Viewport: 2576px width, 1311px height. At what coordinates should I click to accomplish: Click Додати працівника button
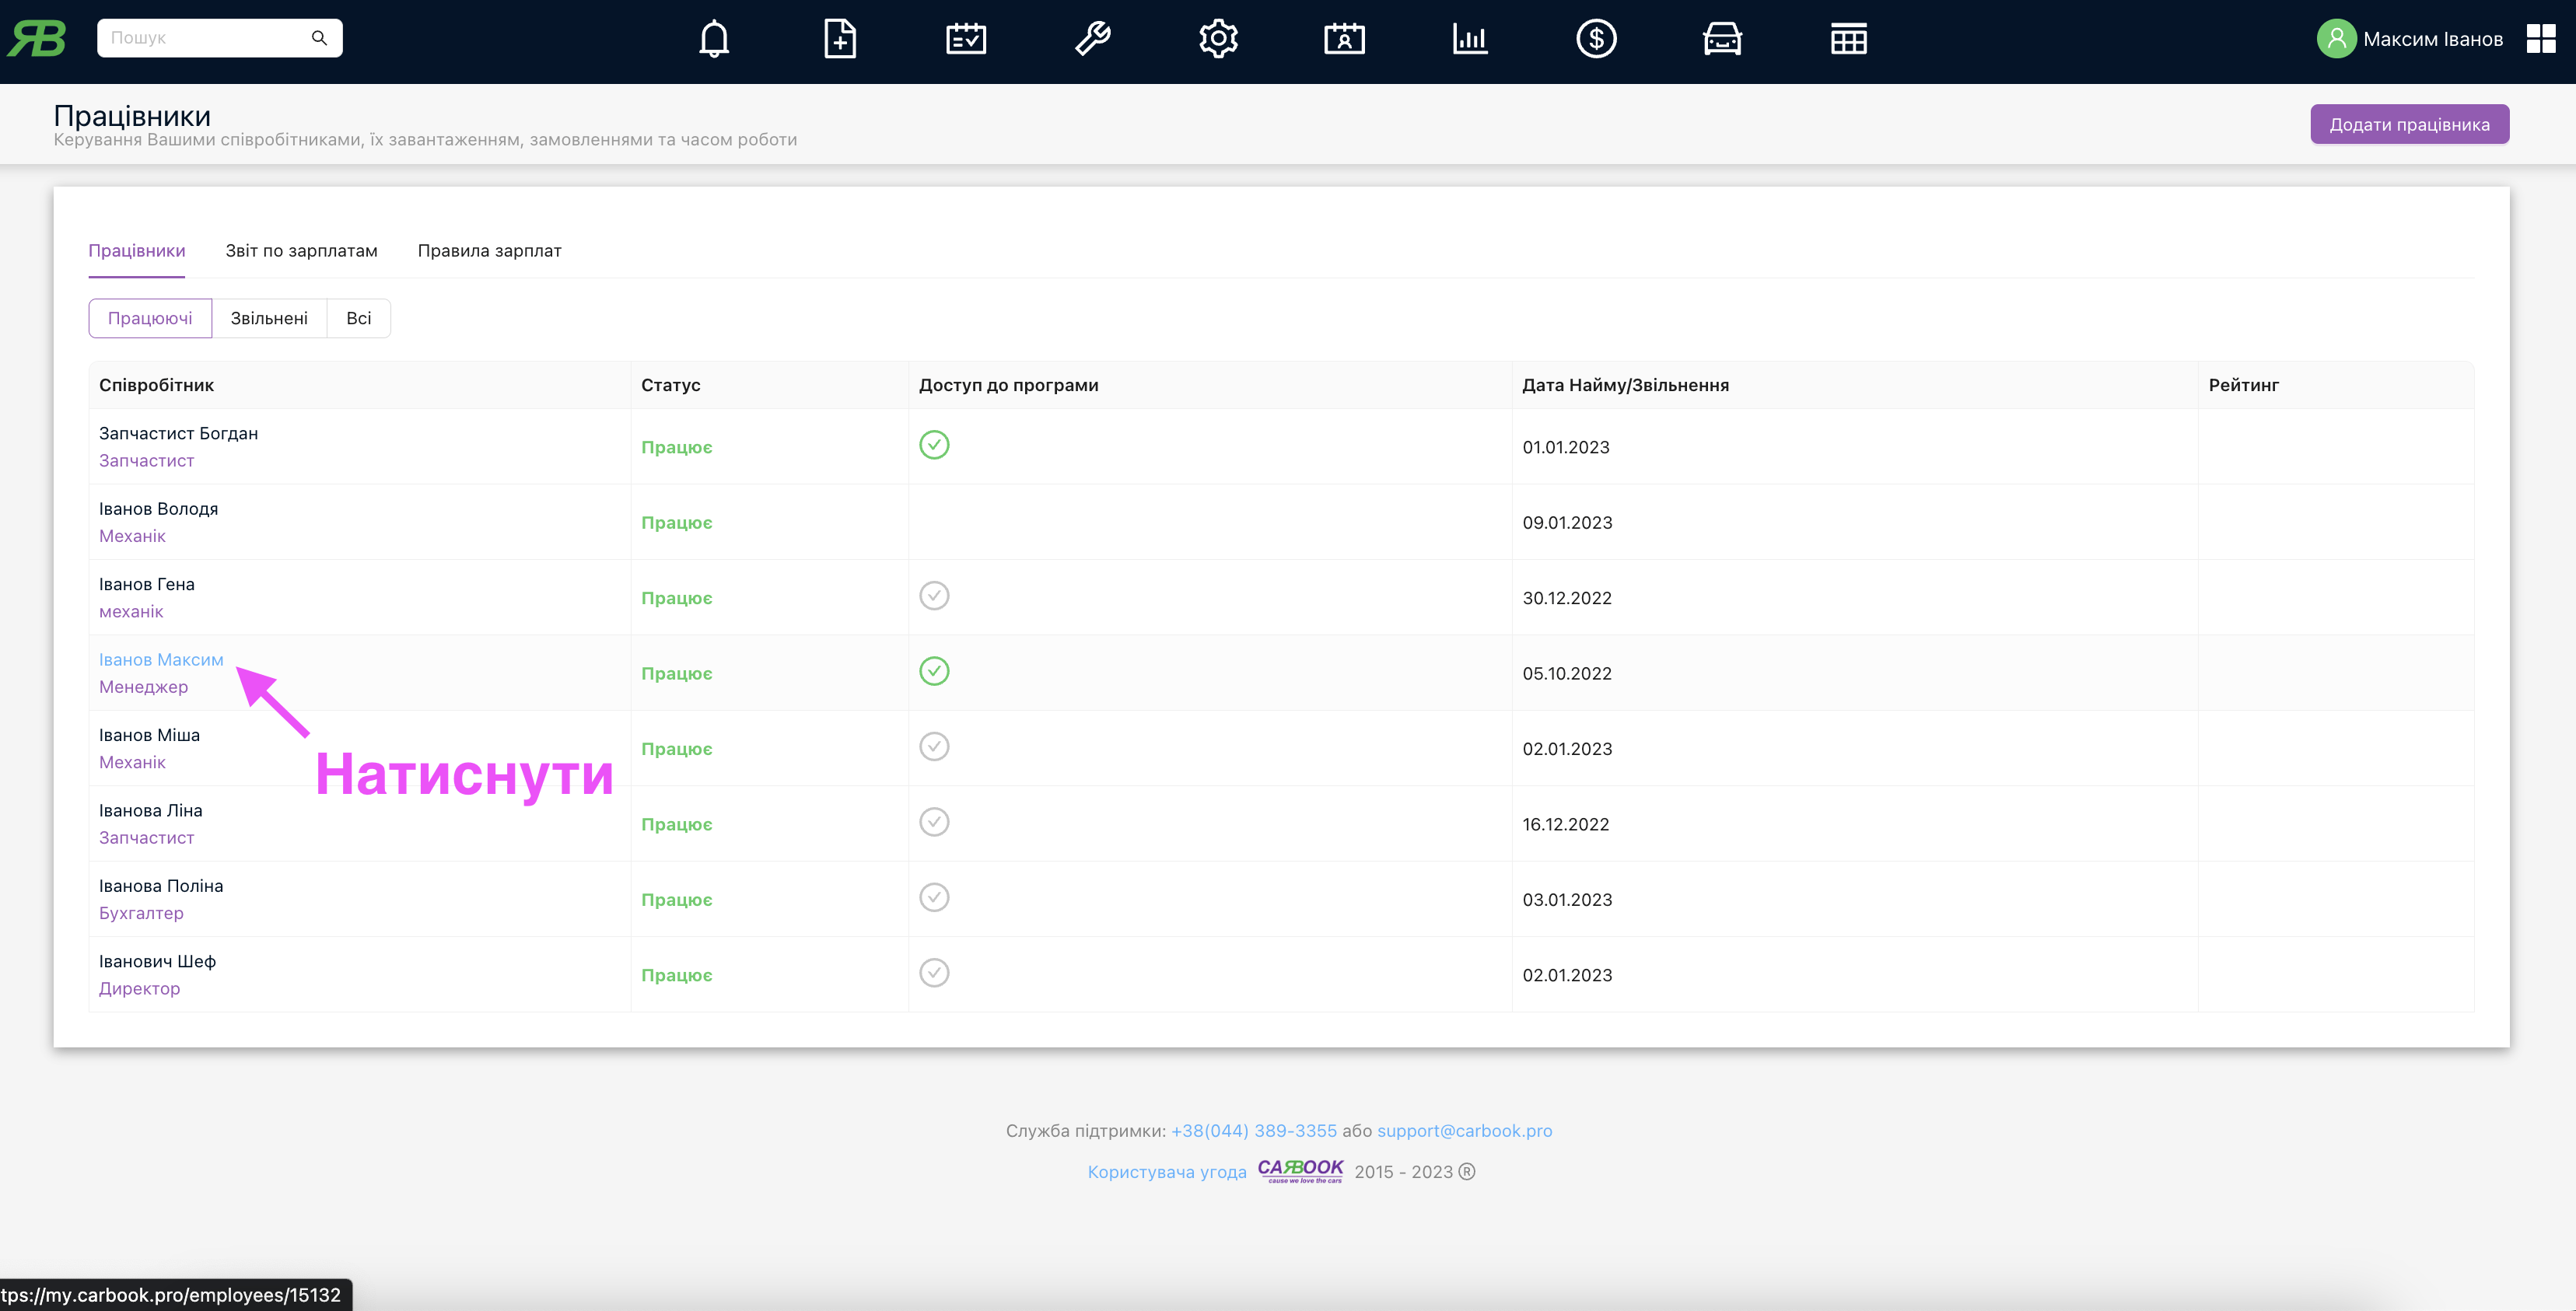pos(2409,125)
